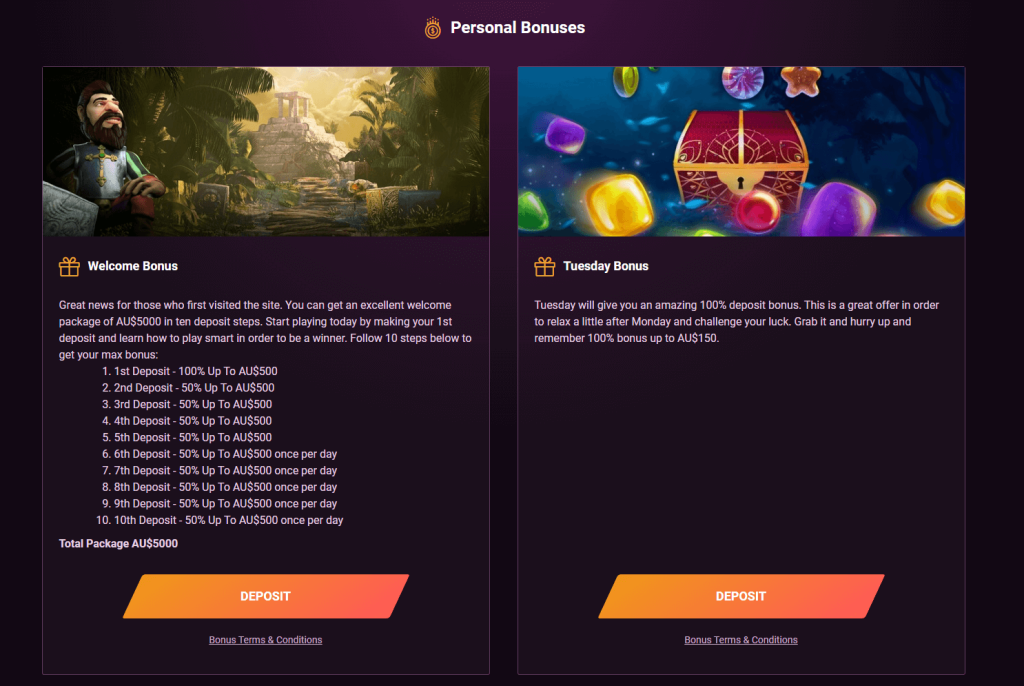Screen dimensions: 1024x686
Task: Open Bonus Terms & Conditions under Tuesday Bonus
Action: (740, 639)
